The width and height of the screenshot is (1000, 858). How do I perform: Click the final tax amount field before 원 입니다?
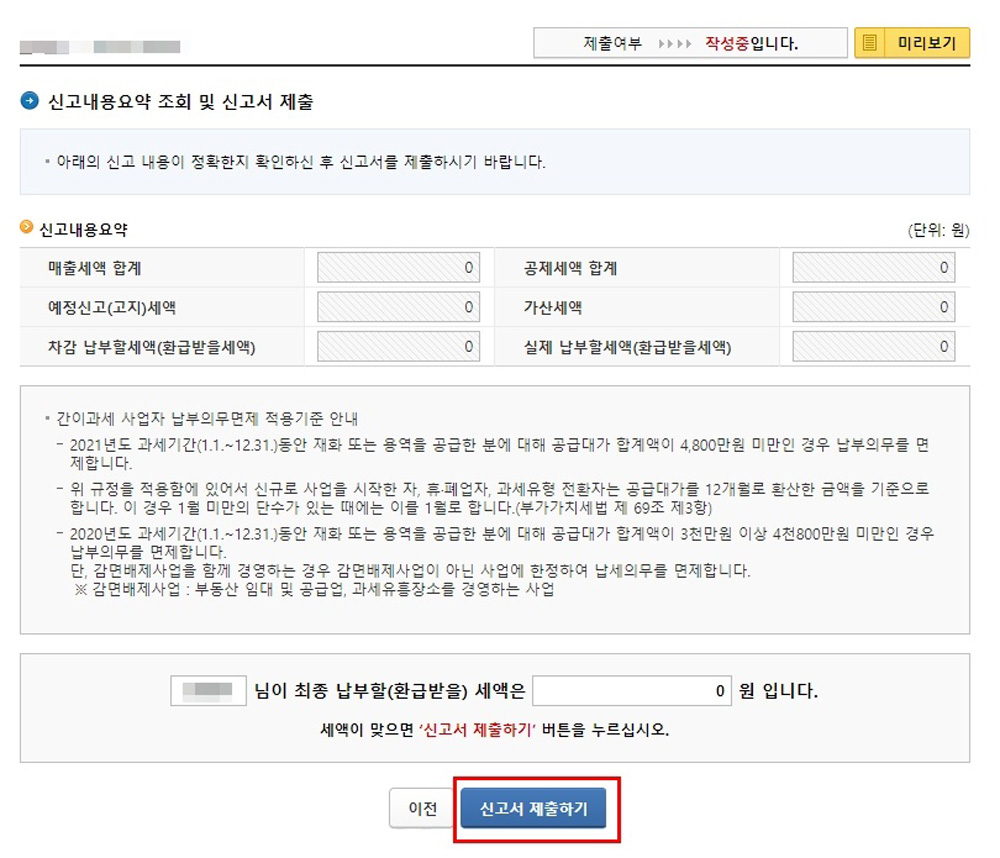coord(631,690)
